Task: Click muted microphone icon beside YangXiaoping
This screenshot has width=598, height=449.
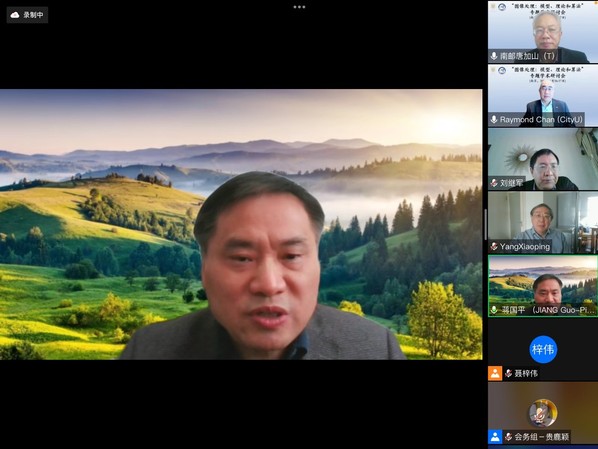Action: (x=494, y=246)
